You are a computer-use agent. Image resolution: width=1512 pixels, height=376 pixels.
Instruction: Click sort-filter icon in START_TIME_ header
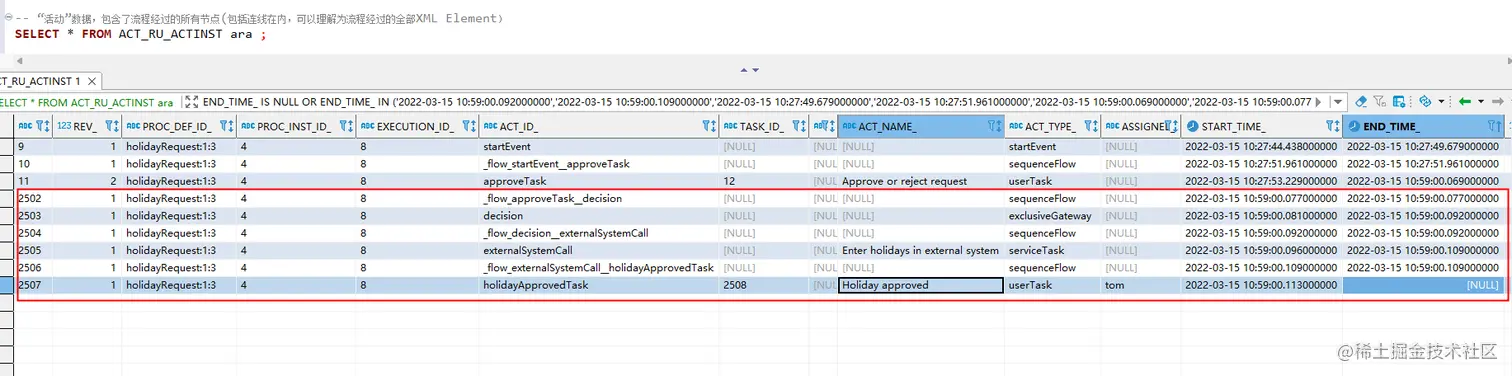pos(1332,126)
